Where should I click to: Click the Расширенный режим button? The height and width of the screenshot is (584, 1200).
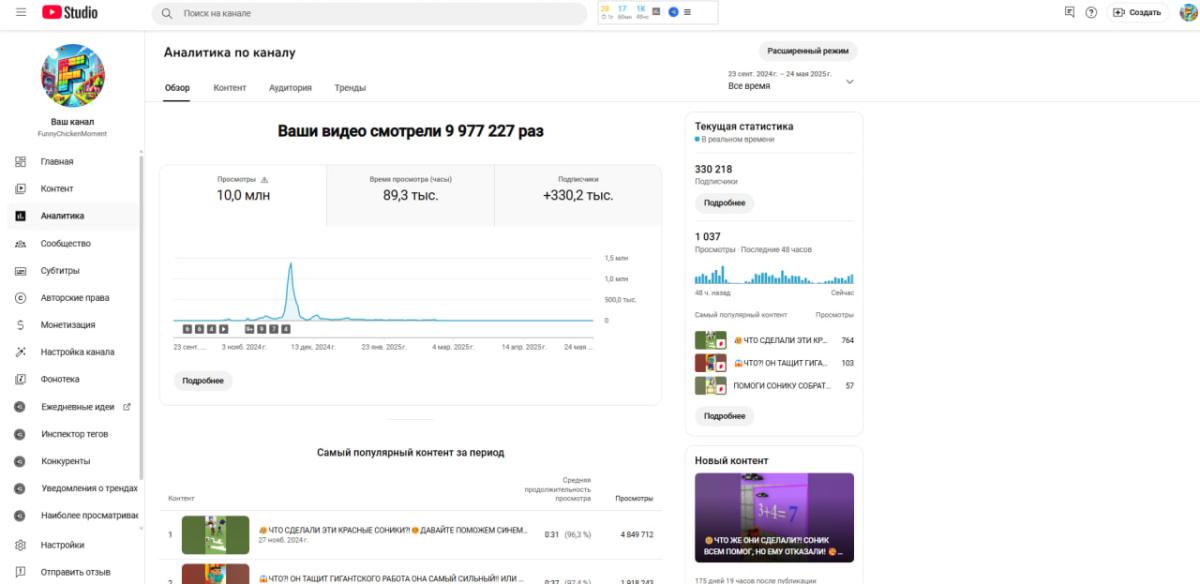(808, 50)
